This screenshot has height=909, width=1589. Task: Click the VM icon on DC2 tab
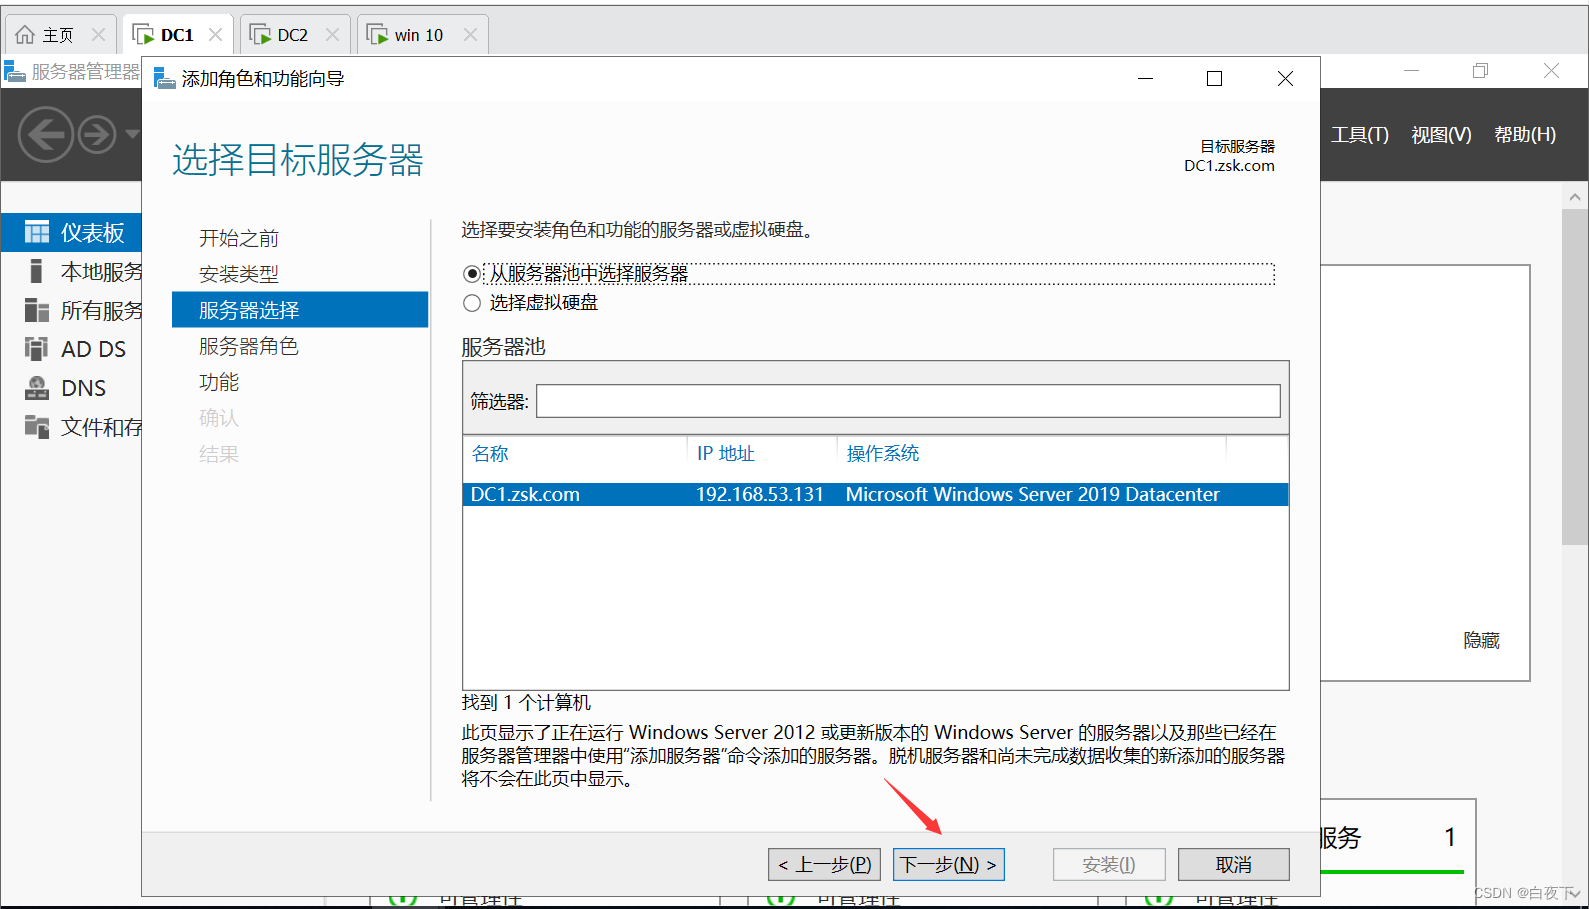pyautogui.click(x=260, y=35)
